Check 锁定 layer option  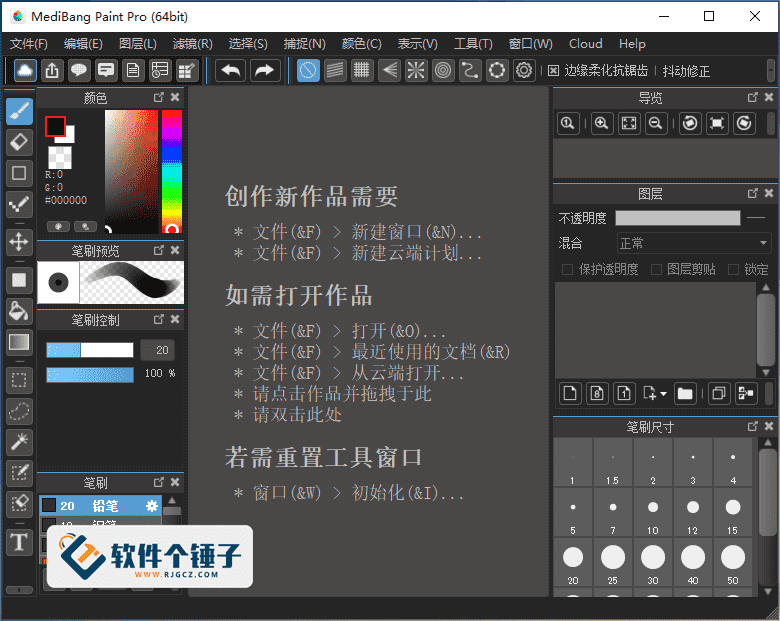733,270
